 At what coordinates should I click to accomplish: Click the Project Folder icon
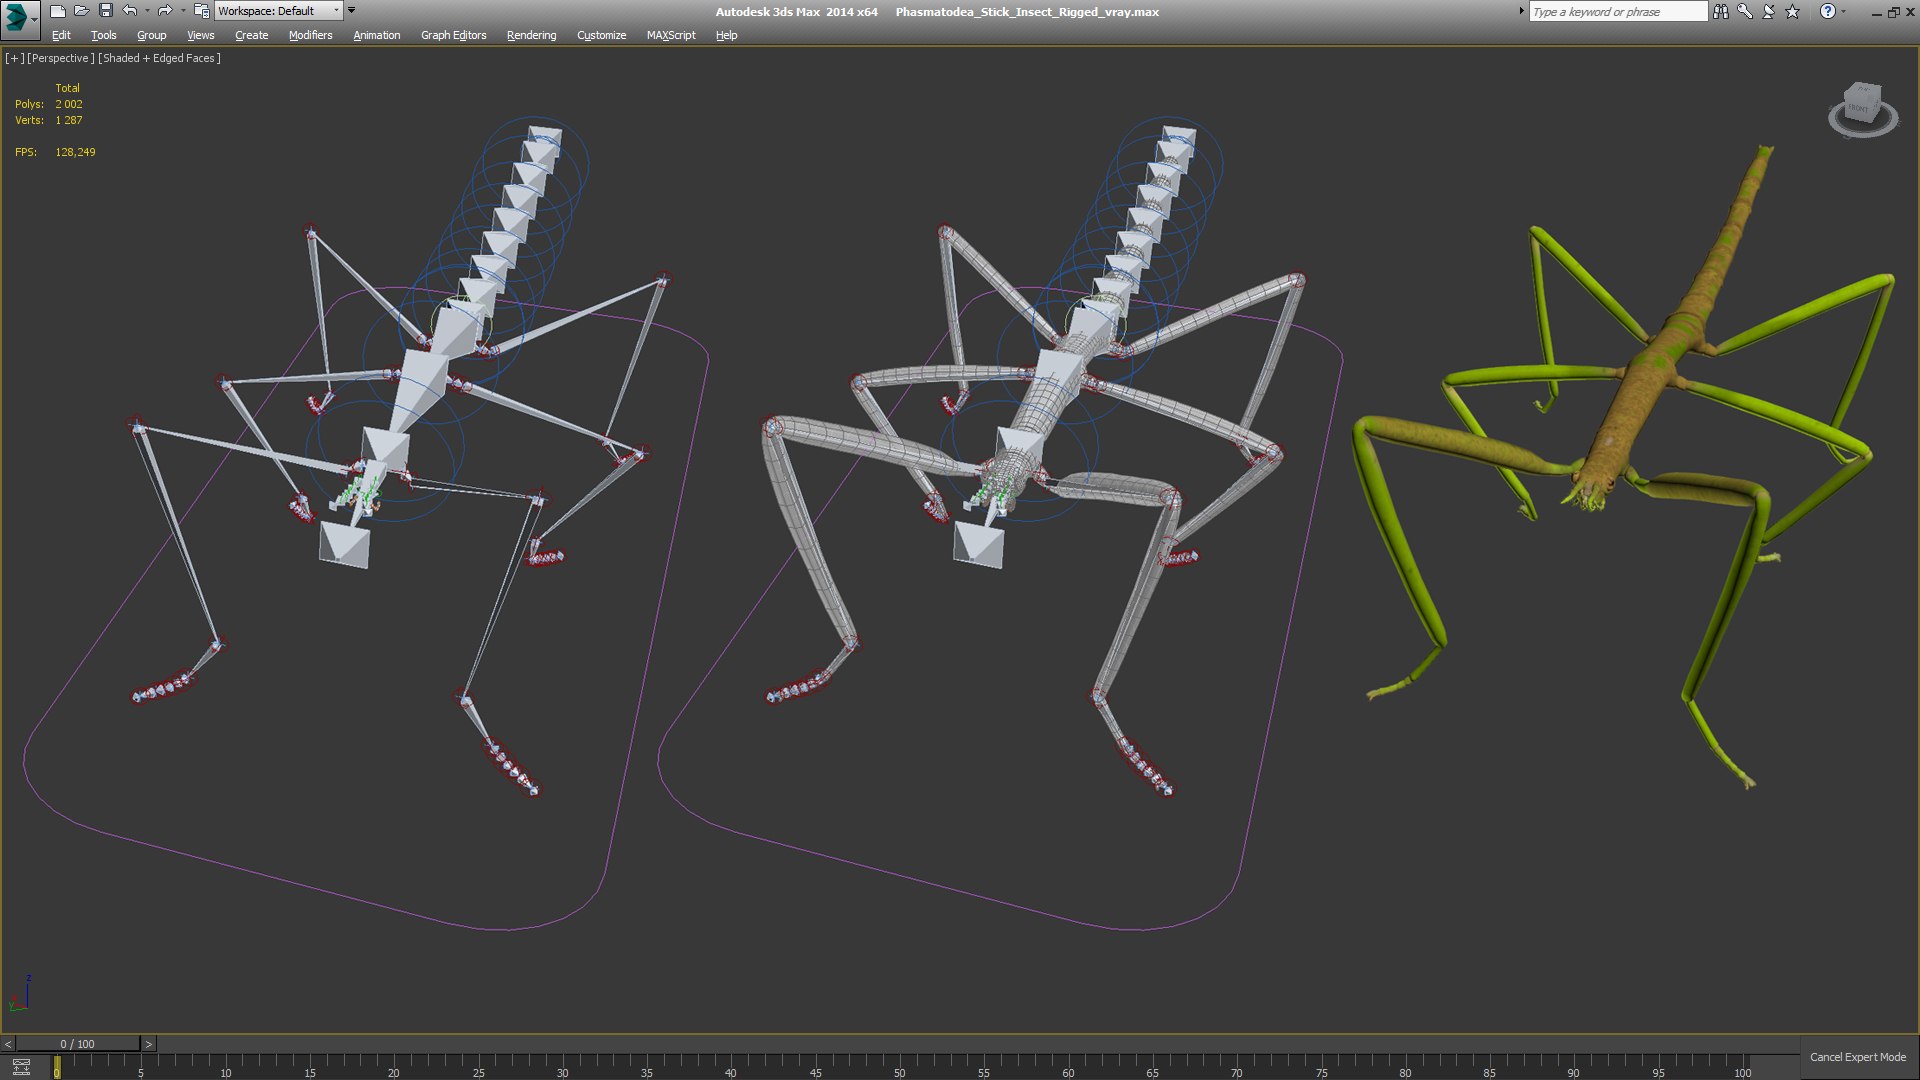[201, 11]
